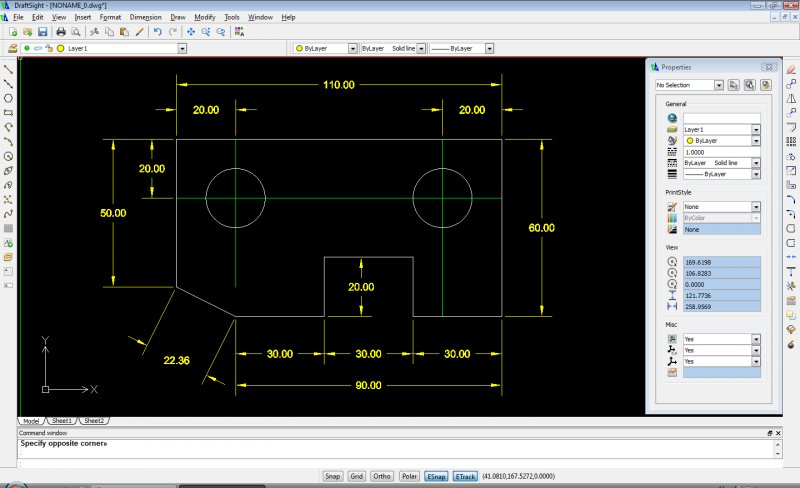Click the Undo arrow icon
This screenshot has width=800, height=488.
pos(158,32)
